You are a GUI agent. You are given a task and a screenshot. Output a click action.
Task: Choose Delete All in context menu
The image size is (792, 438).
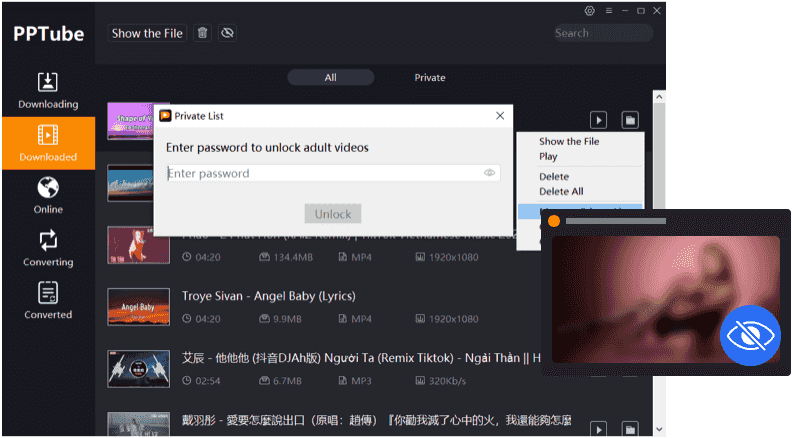[x=561, y=191]
